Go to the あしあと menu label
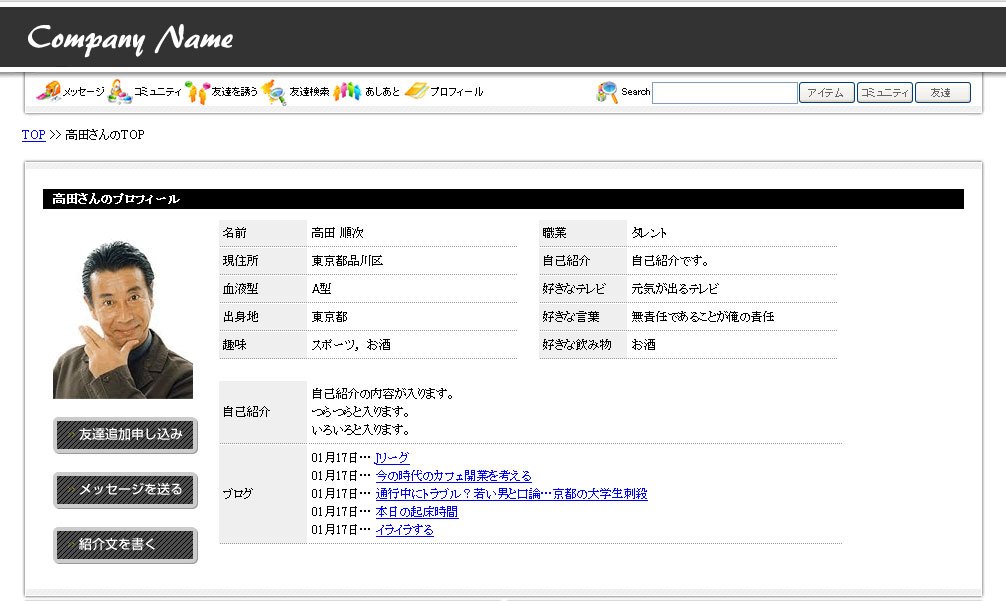The height and width of the screenshot is (601, 1006). 382,92
